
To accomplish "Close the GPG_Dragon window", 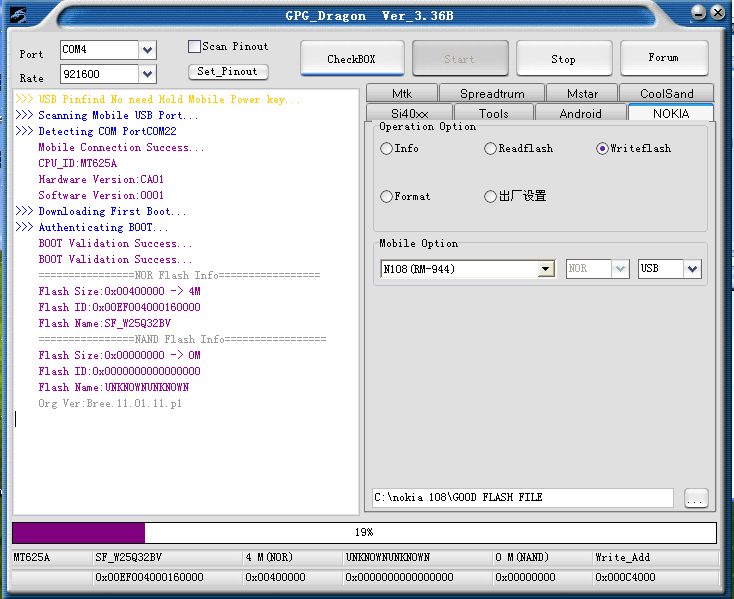I will [718, 12].
